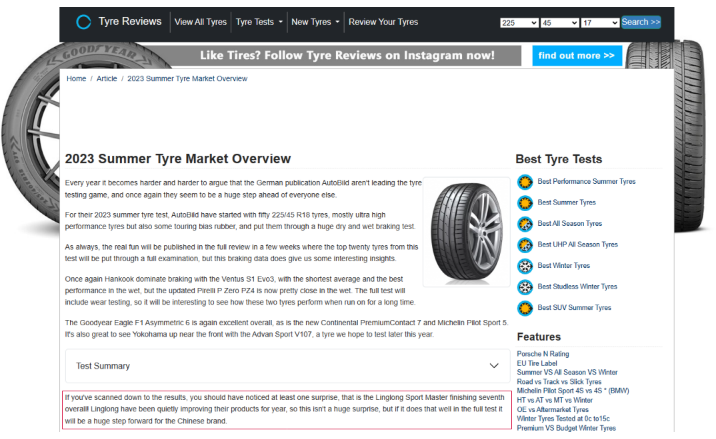Click the Tyre Reviews site title
716x439 pixels.
[130, 21]
